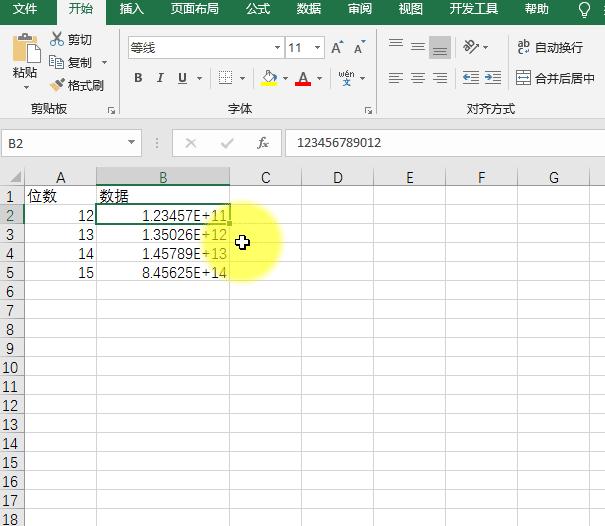Open the Name Box dropdown arrow

pyautogui.click(x=132, y=142)
